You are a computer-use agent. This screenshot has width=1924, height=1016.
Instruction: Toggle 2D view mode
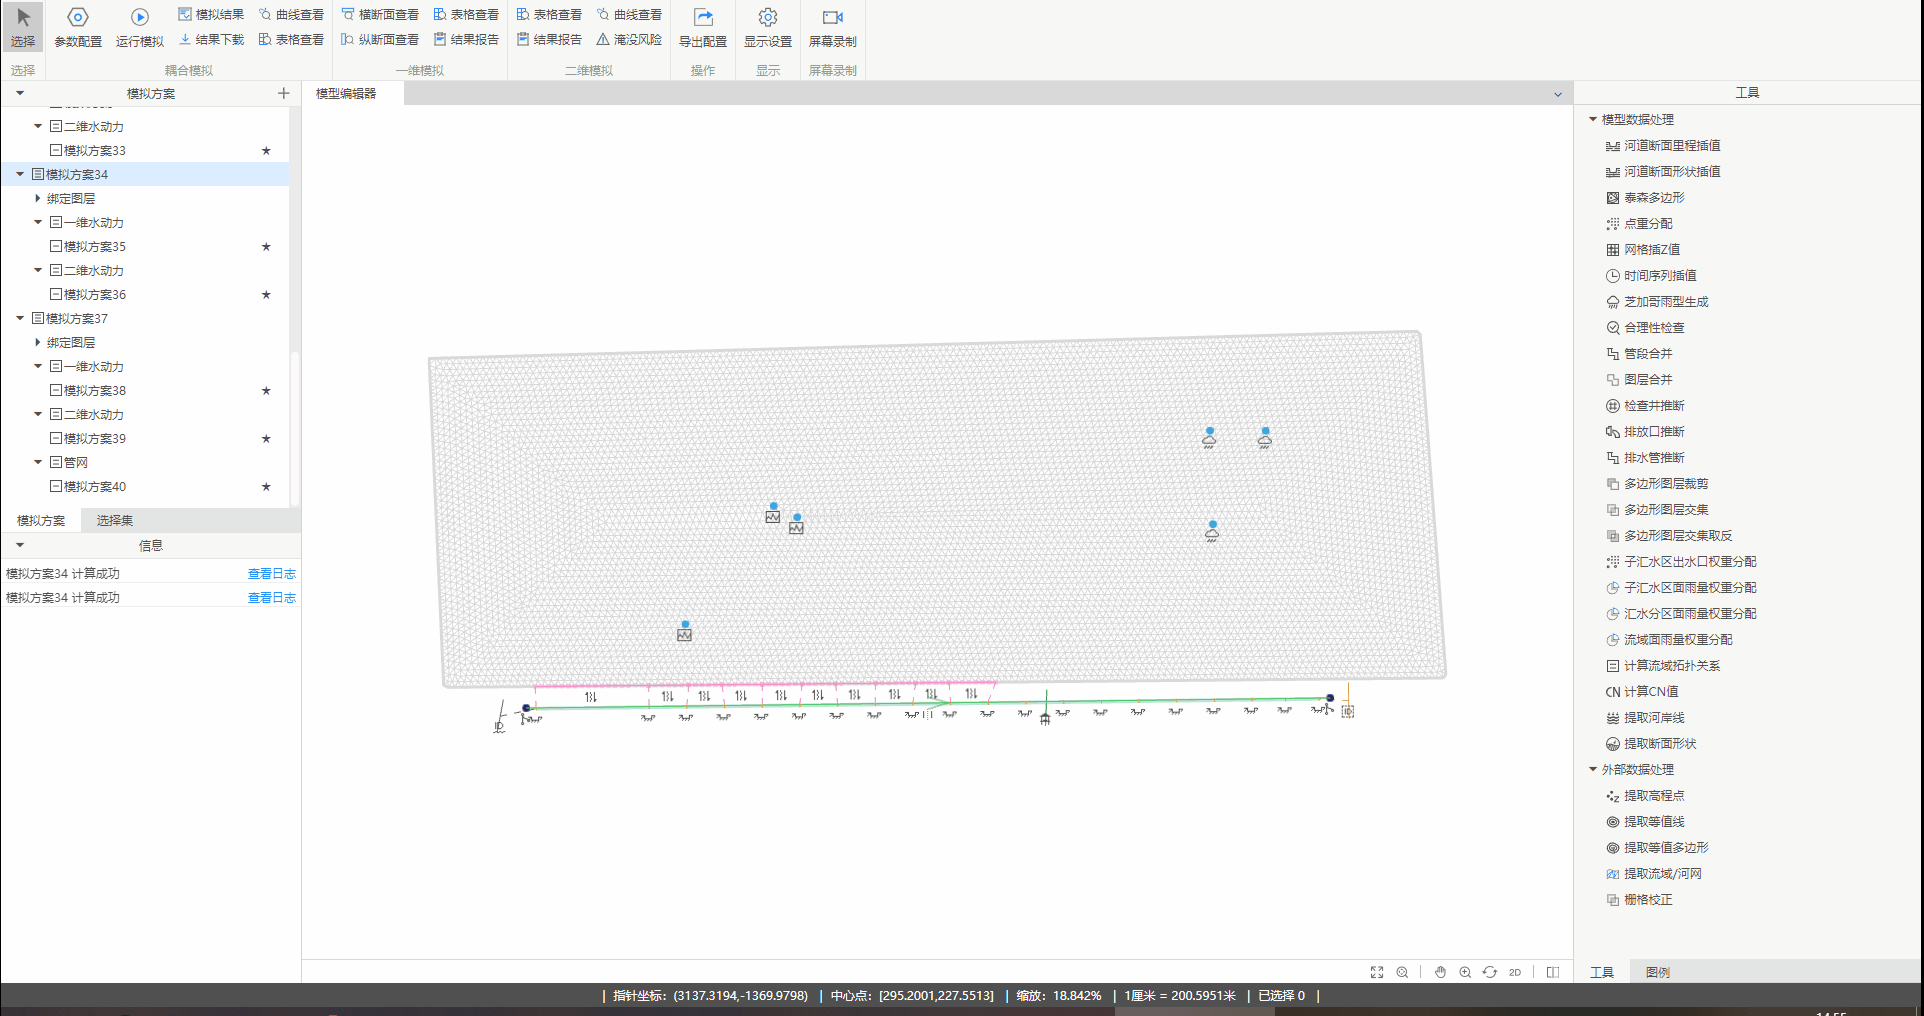pos(1515,972)
